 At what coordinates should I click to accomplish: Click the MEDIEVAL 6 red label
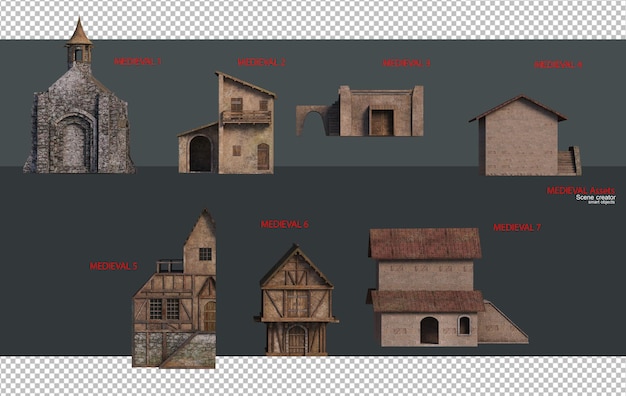(285, 224)
